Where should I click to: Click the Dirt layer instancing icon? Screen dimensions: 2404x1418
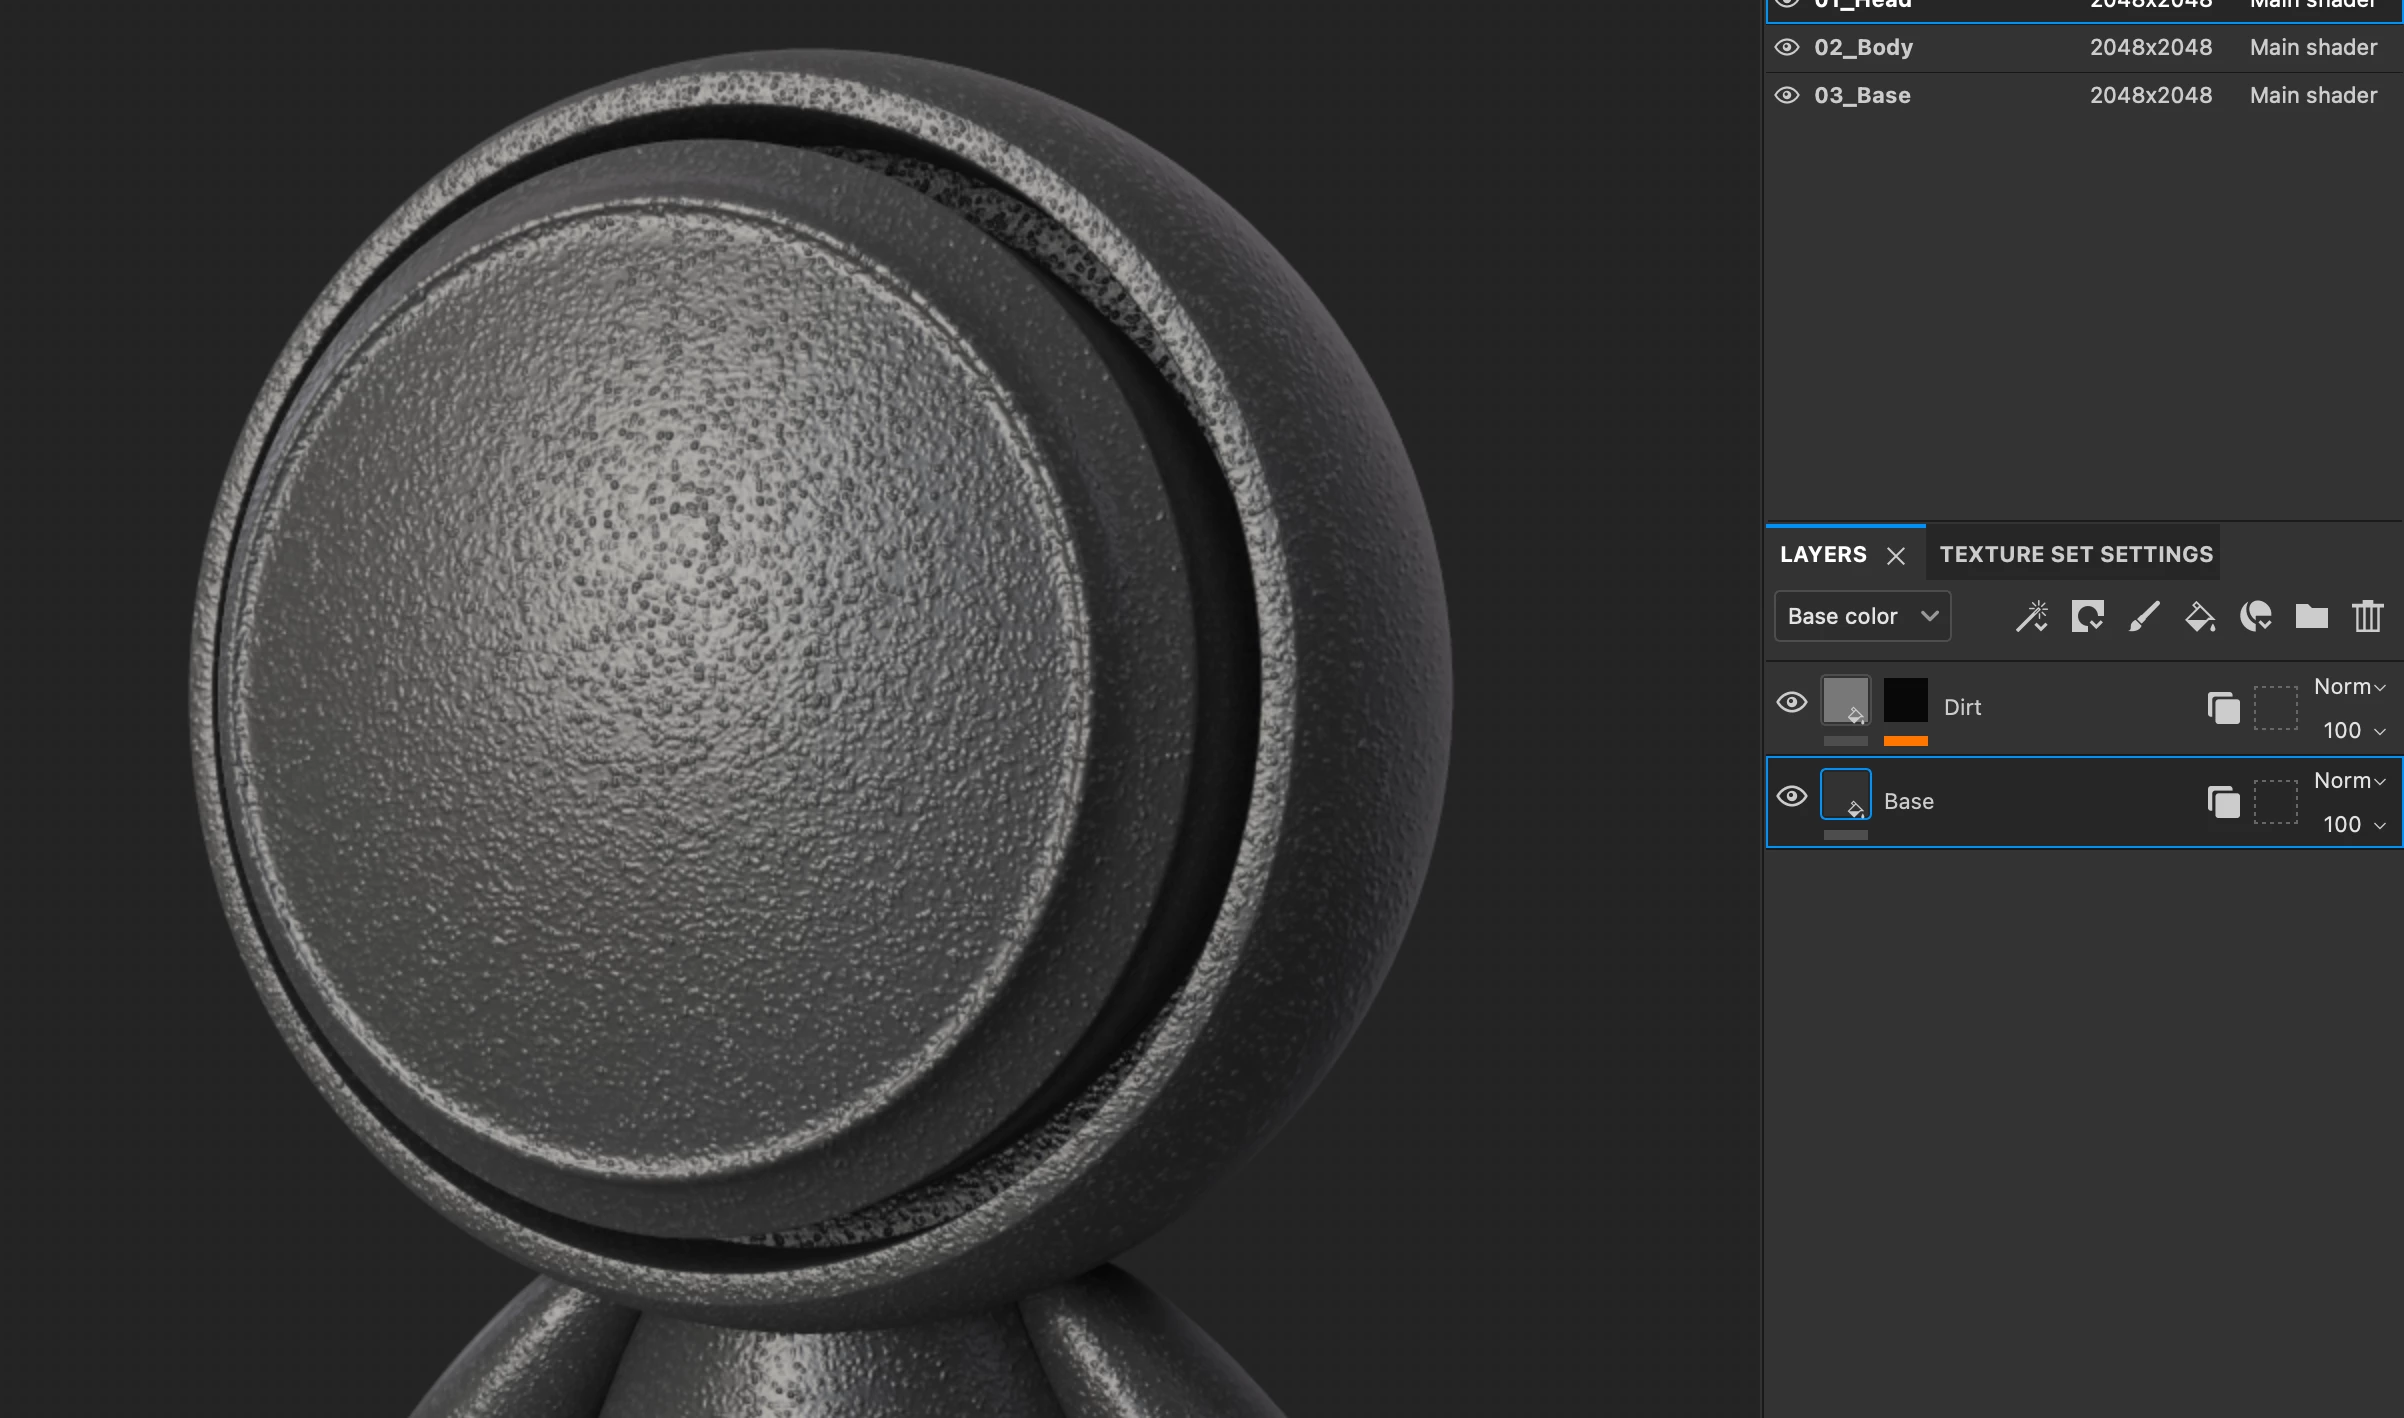[2223, 708]
